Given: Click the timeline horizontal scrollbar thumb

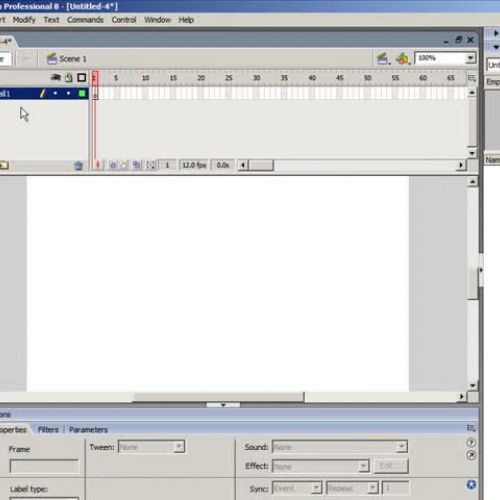Looking at the screenshot, I should pyautogui.click(x=262, y=165).
